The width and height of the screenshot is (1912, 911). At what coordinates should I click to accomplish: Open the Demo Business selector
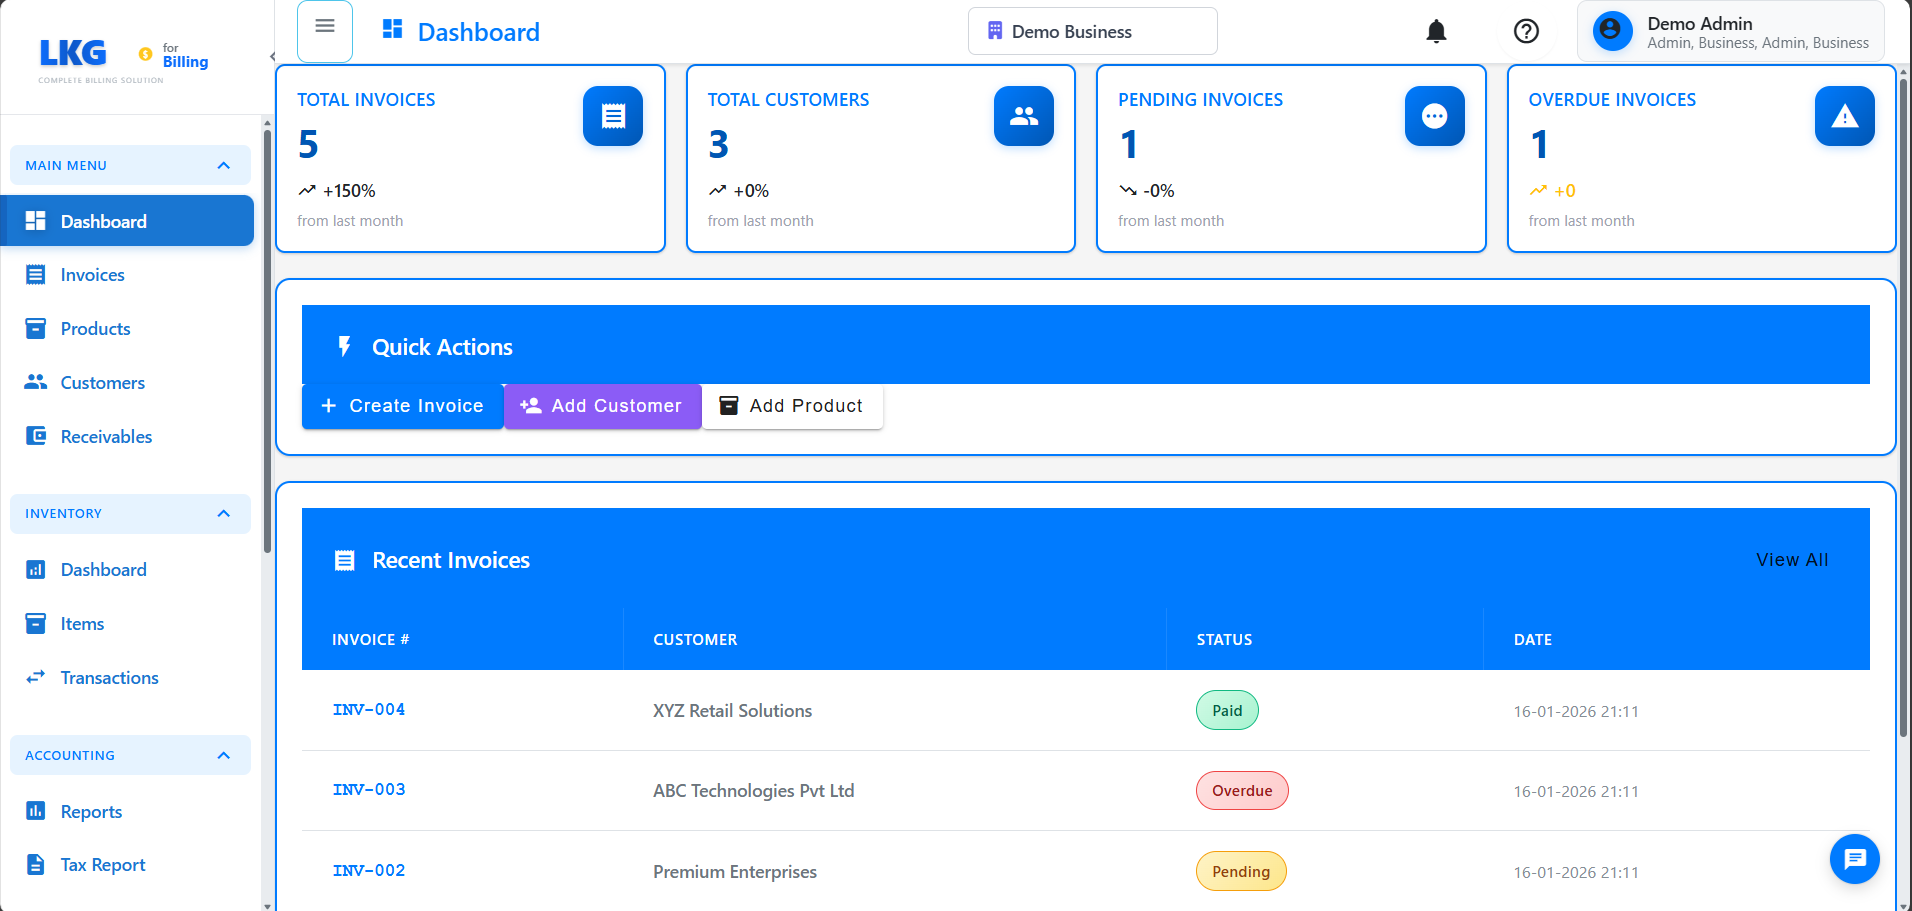tap(1092, 31)
